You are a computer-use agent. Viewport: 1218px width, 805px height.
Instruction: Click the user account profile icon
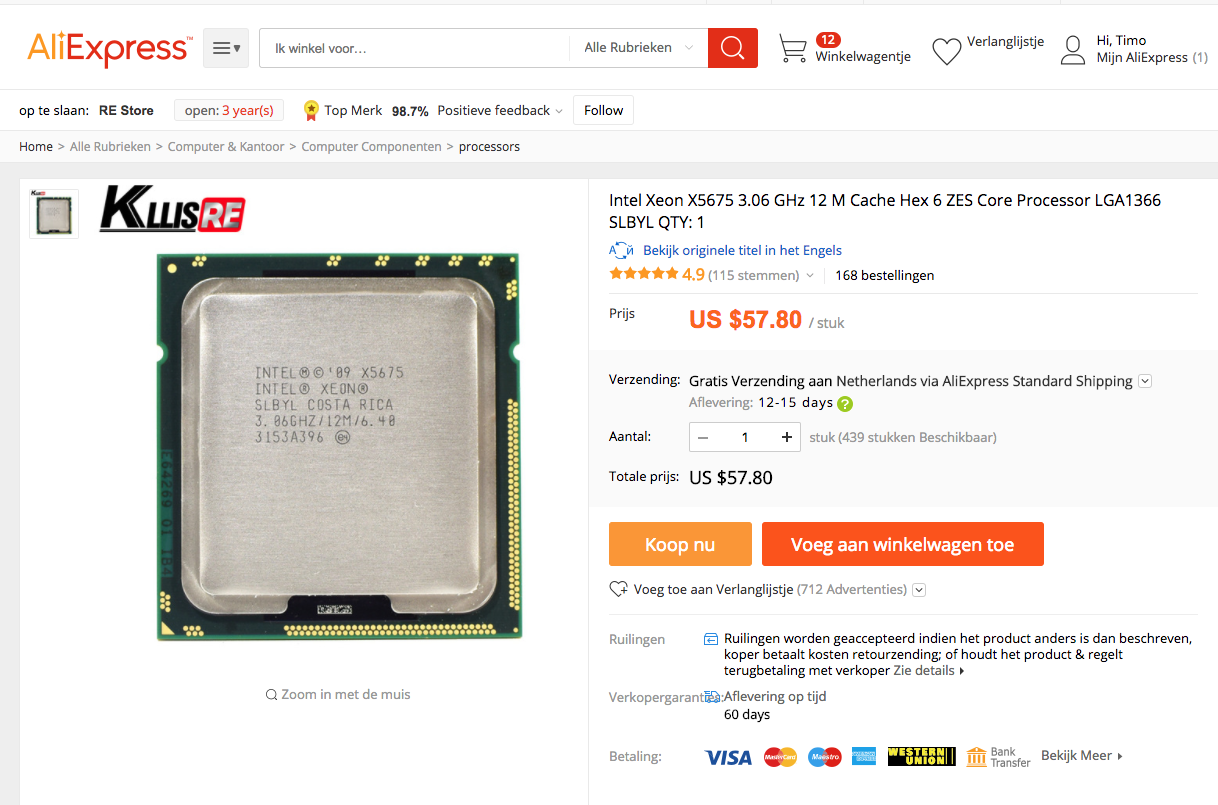click(x=1073, y=50)
